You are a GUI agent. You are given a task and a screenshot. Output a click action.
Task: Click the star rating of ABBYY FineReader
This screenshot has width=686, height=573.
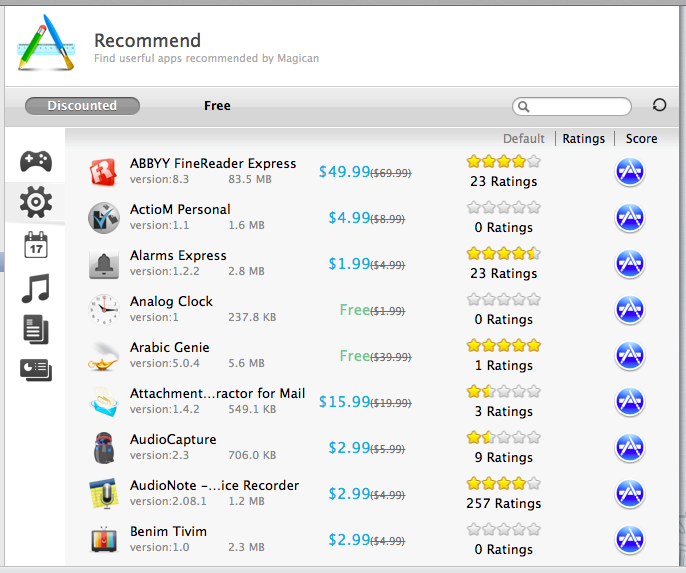504,161
